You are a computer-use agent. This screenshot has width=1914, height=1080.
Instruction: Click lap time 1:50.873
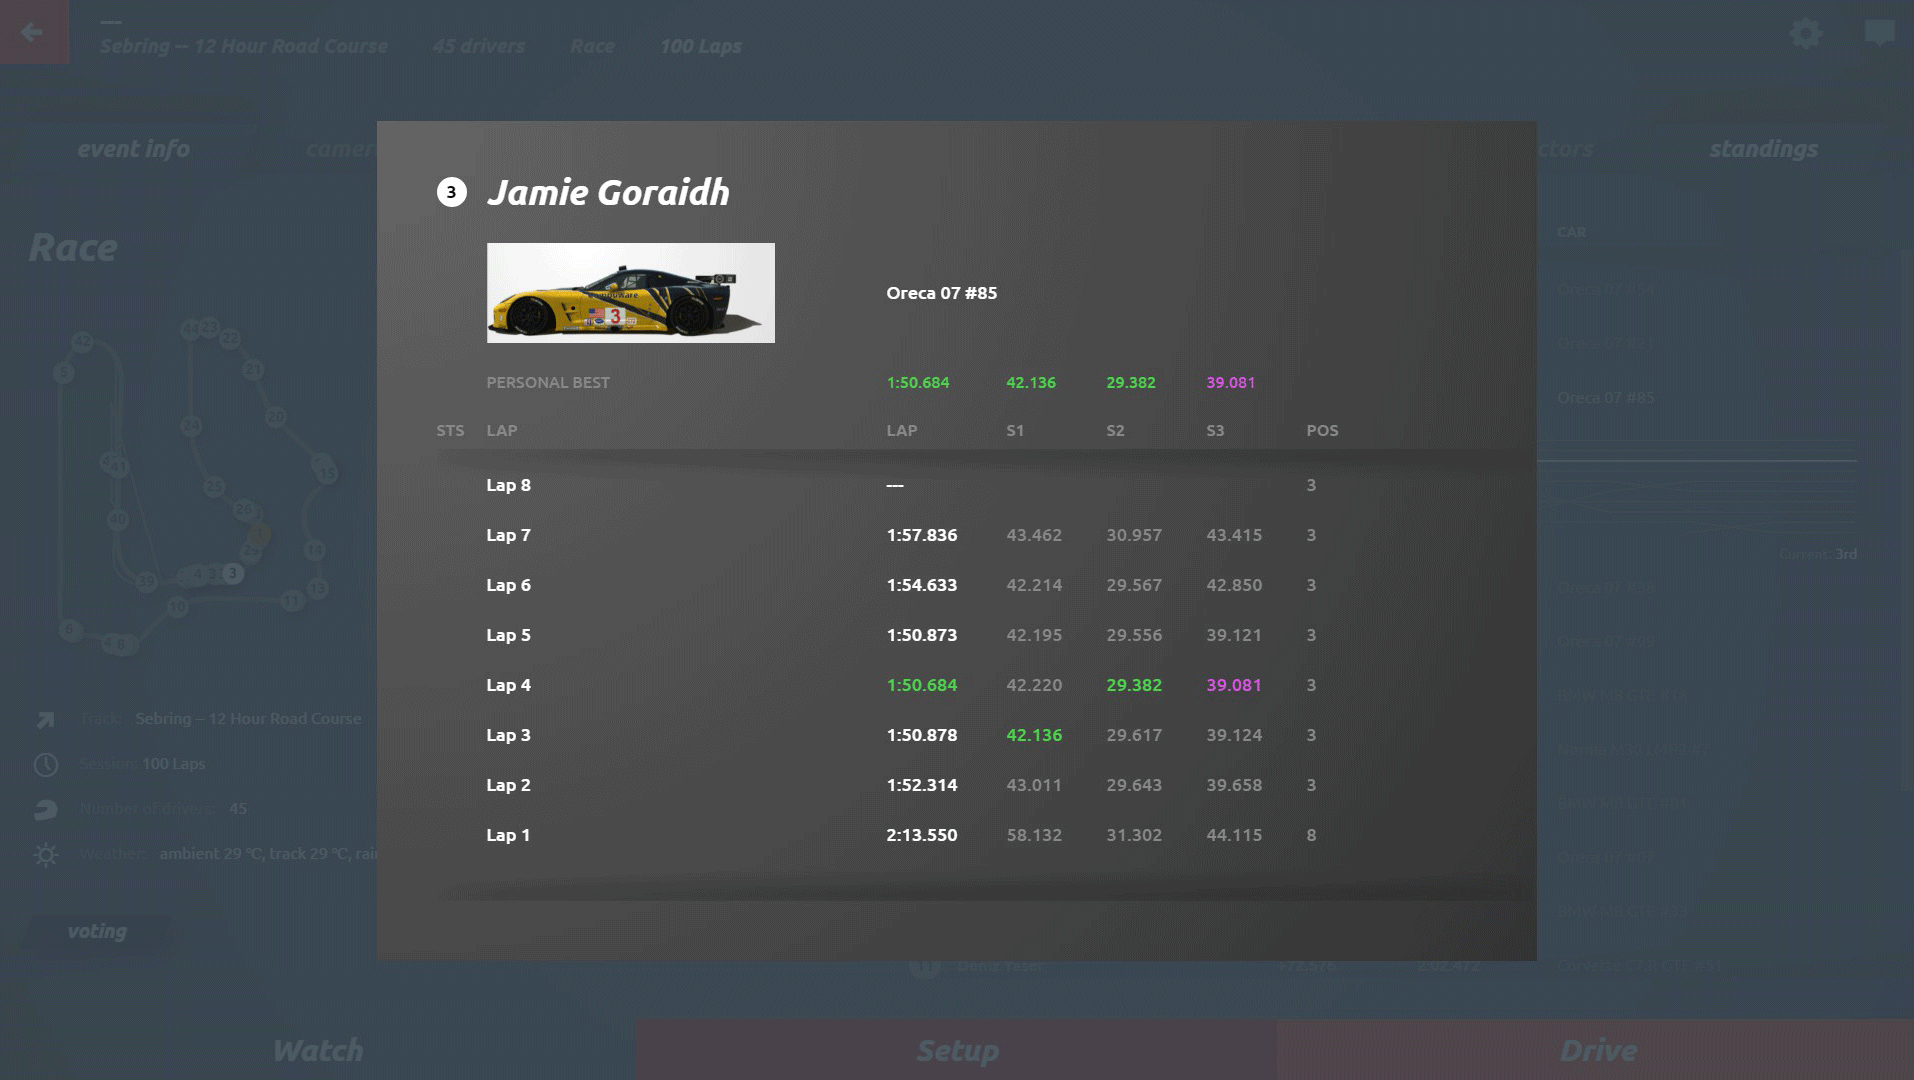click(921, 635)
